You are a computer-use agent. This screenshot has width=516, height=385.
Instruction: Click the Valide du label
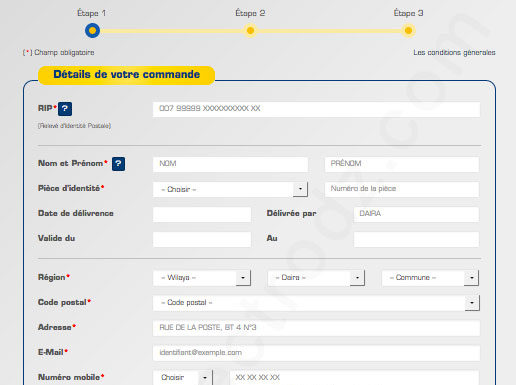point(56,238)
